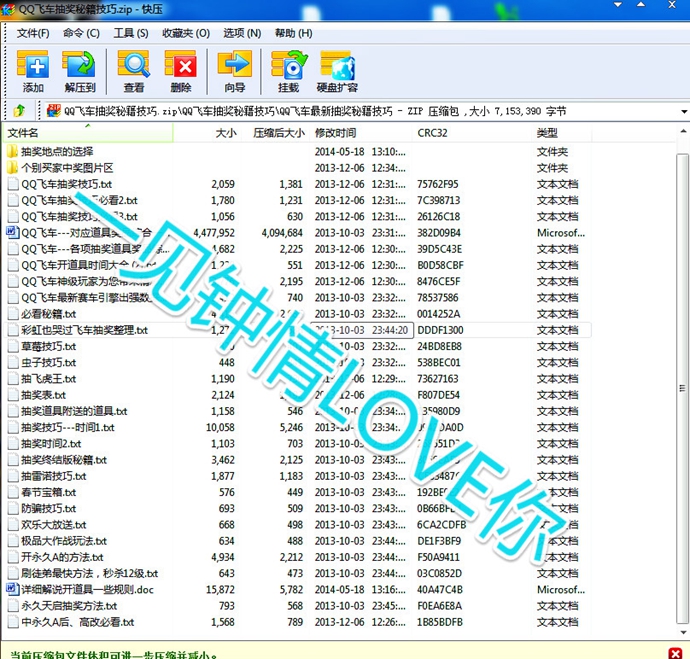Click the Word icon of QQ飞车---对应道具 file
690x659 pixels.
point(13,232)
